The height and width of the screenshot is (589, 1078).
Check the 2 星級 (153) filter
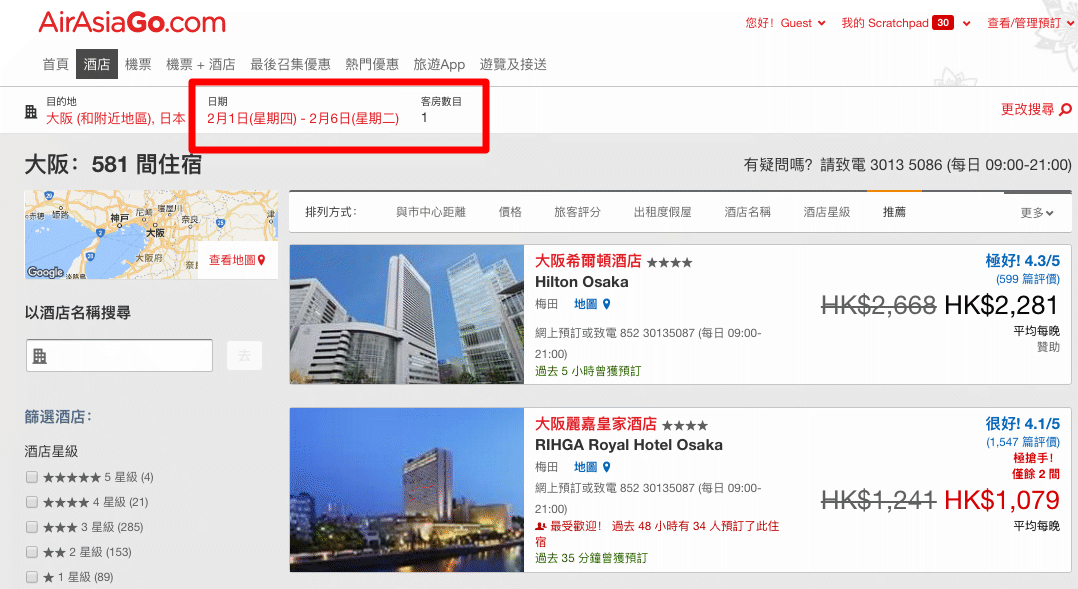click(32, 552)
